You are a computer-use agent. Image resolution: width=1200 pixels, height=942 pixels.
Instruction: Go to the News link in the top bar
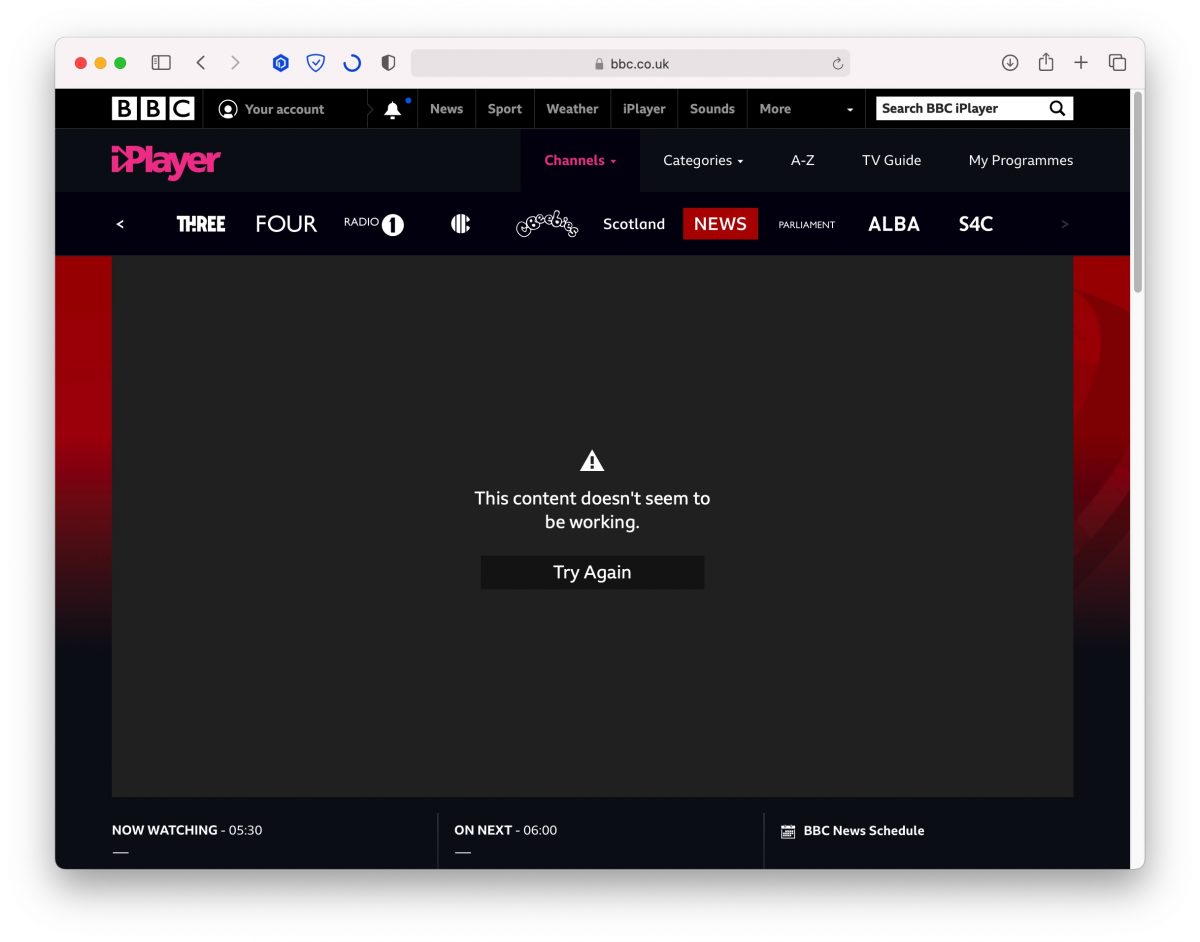click(x=446, y=109)
